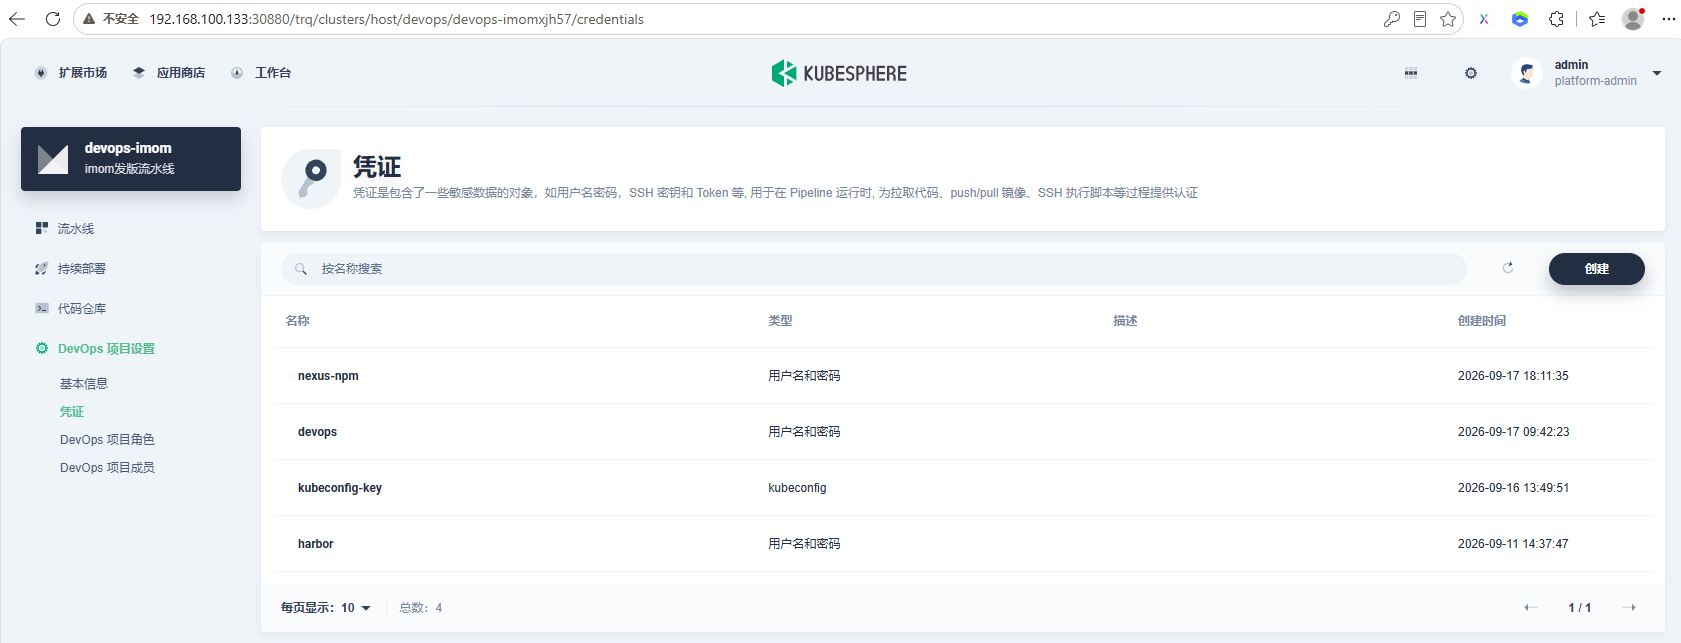The height and width of the screenshot is (643, 1681).
Task: Go to 持续部署 in sidebar
Action: pos(70,269)
